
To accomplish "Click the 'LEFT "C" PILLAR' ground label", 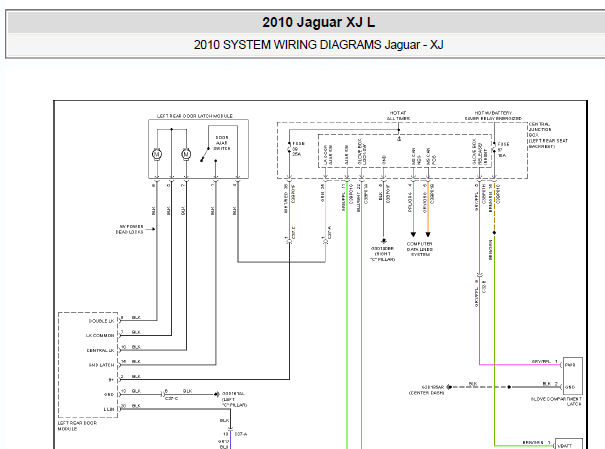I will tap(235, 402).
